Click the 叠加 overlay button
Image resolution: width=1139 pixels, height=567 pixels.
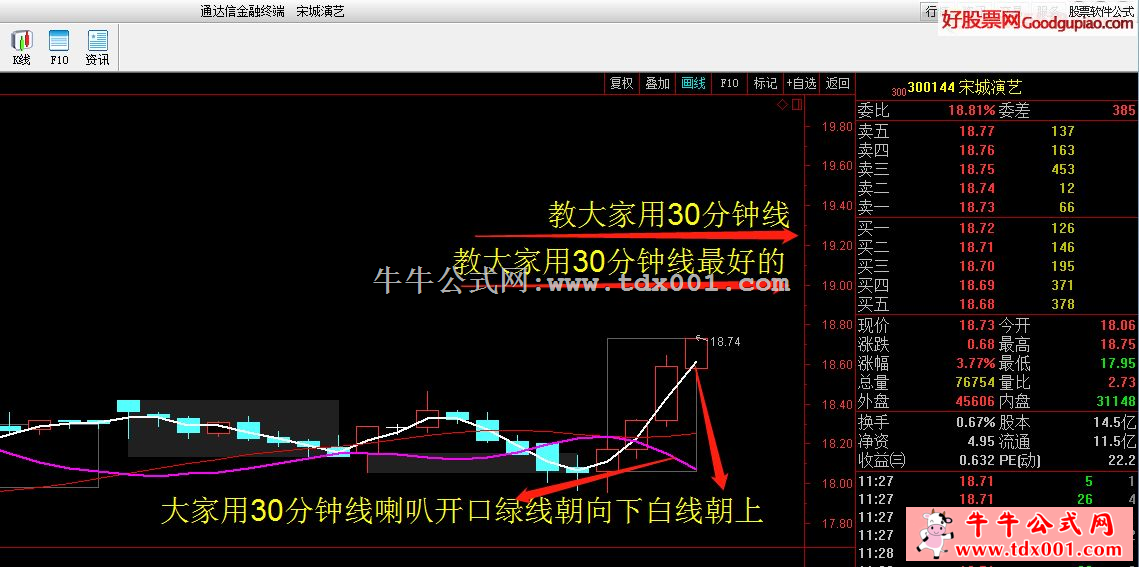[x=657, y=83]
